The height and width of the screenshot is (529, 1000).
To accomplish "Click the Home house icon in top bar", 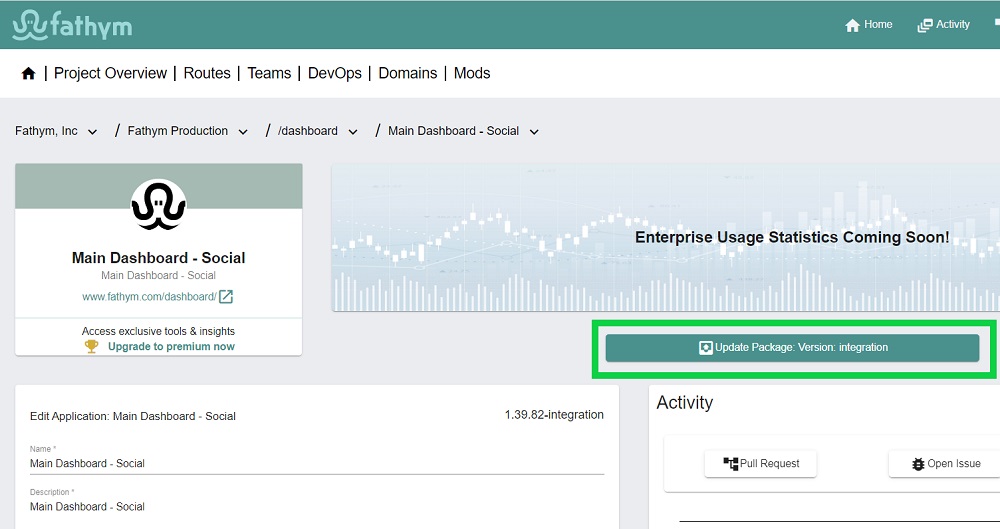I will 852,26.
